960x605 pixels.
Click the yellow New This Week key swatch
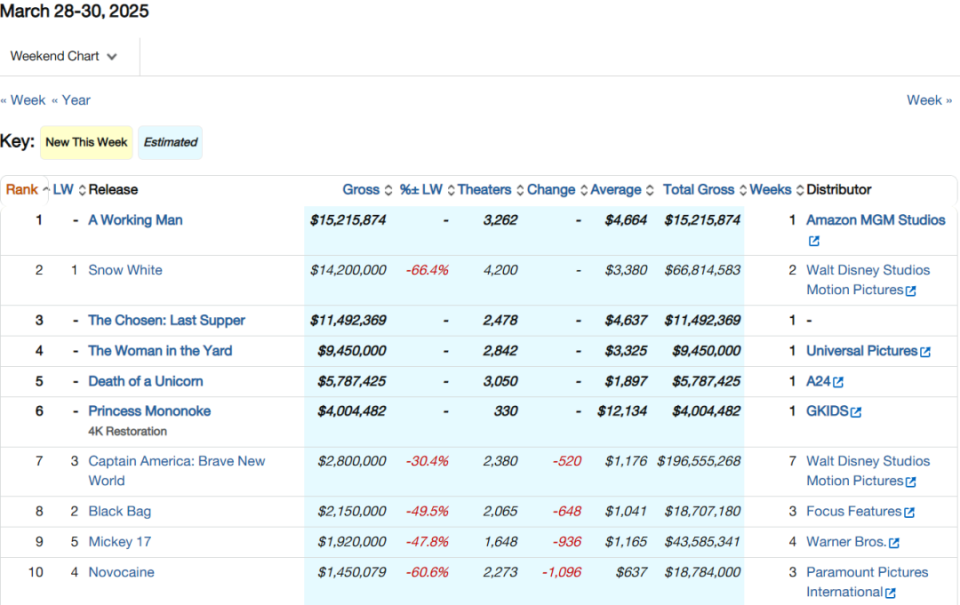(86, 142)
